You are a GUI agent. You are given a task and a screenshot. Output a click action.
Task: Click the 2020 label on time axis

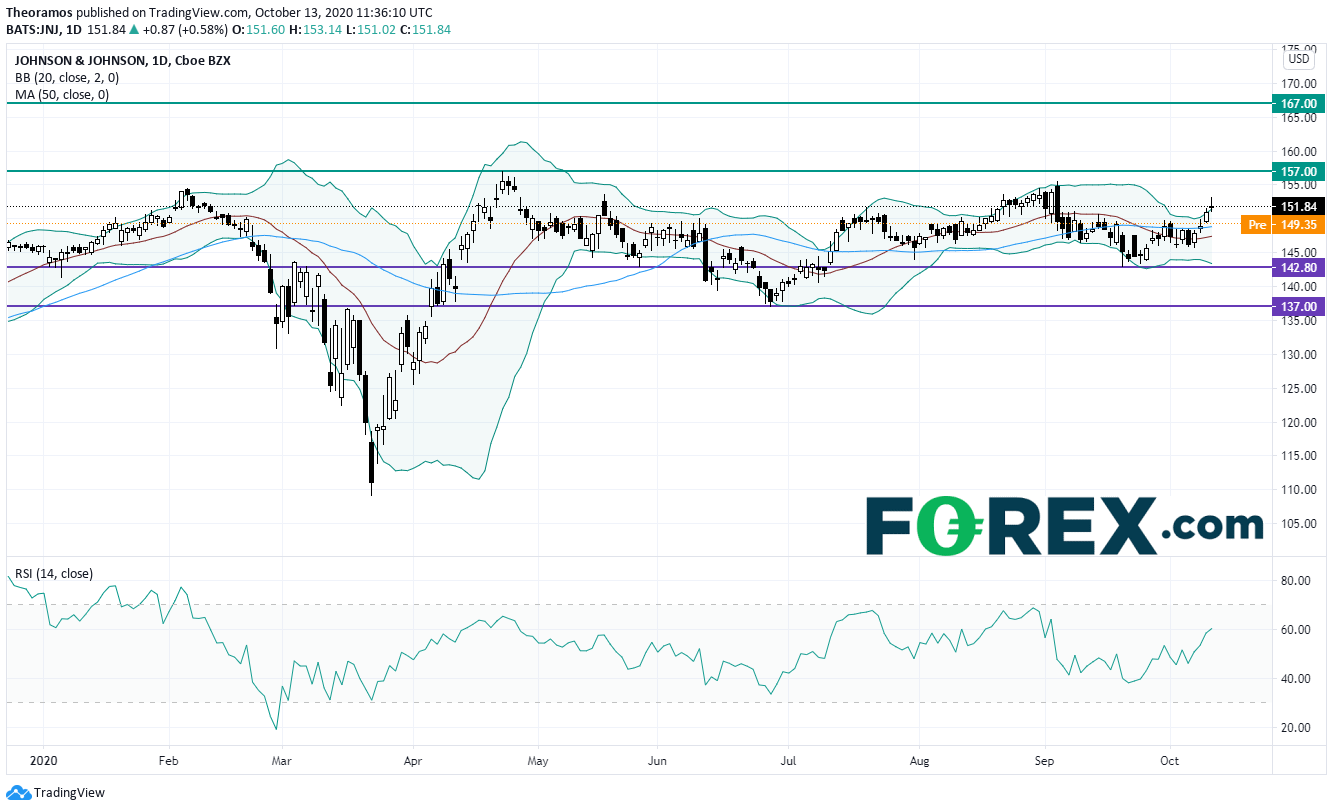45,761
